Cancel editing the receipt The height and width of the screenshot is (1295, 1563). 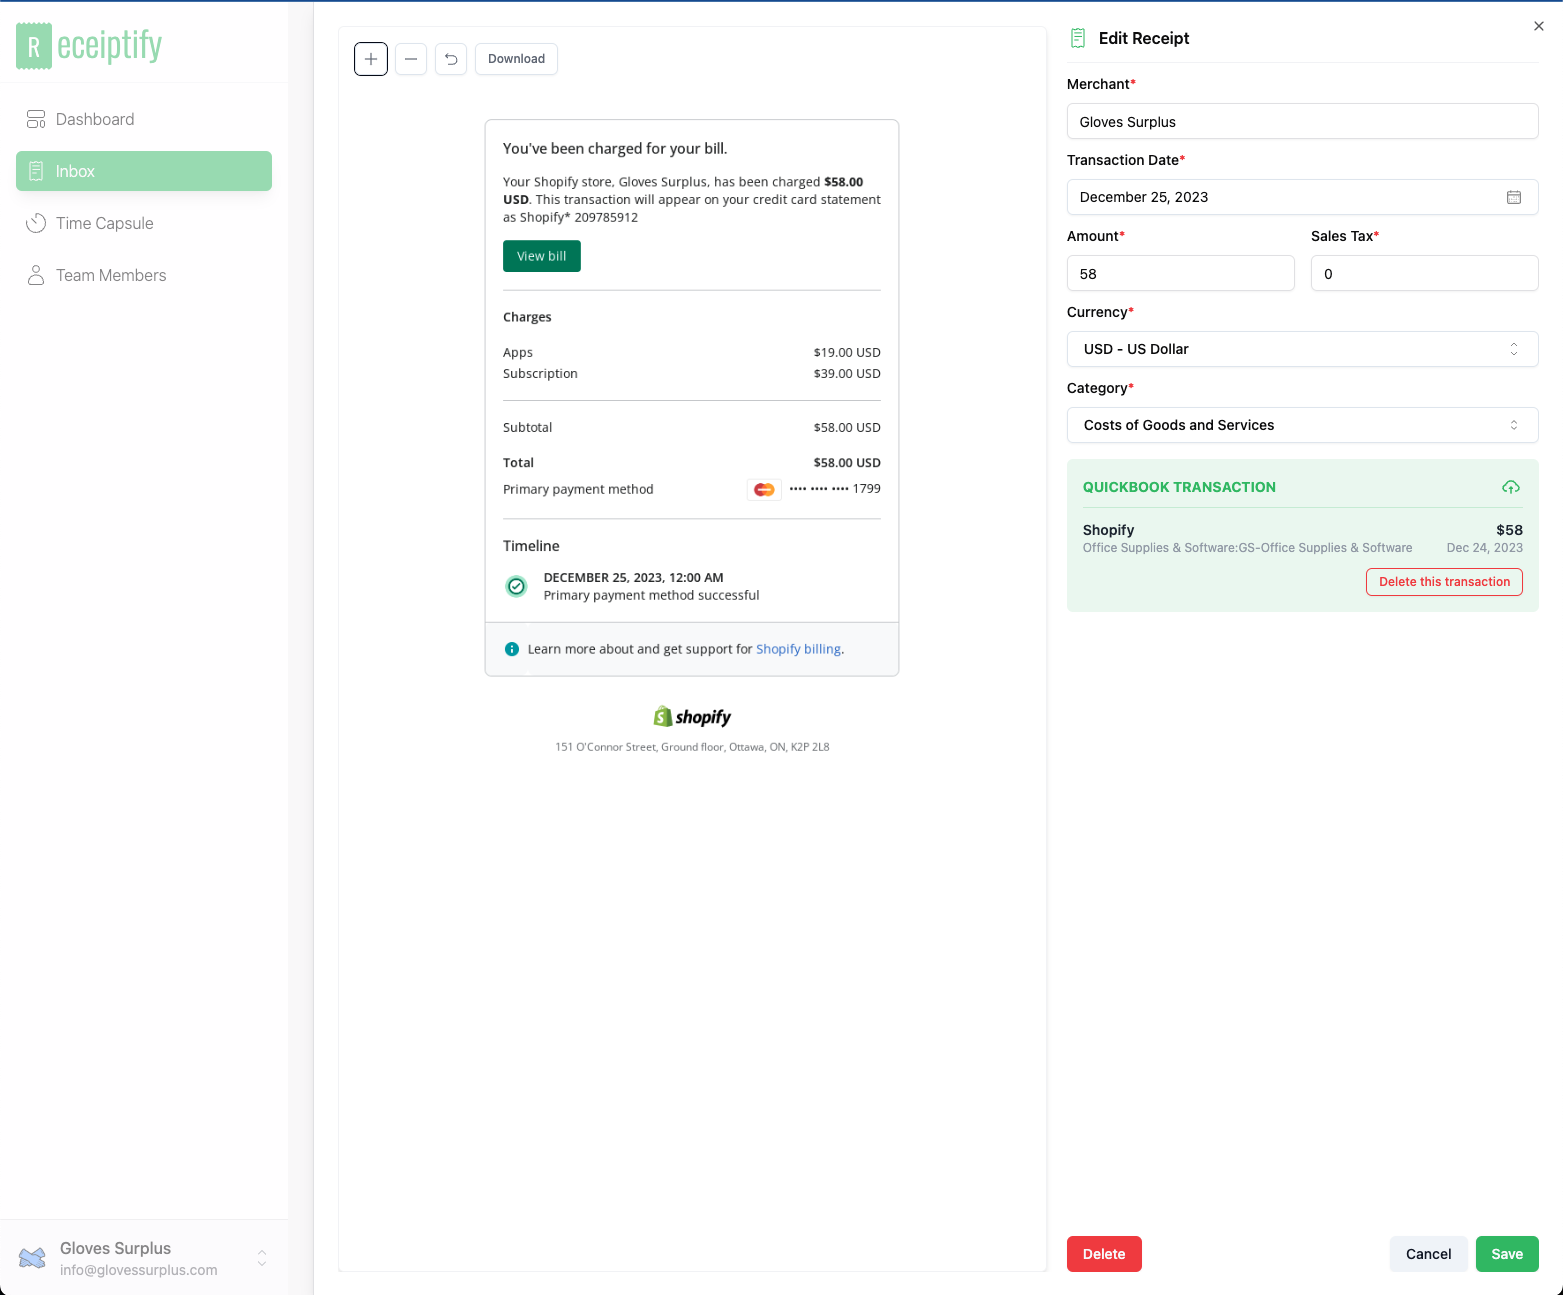(1428, 1254)
